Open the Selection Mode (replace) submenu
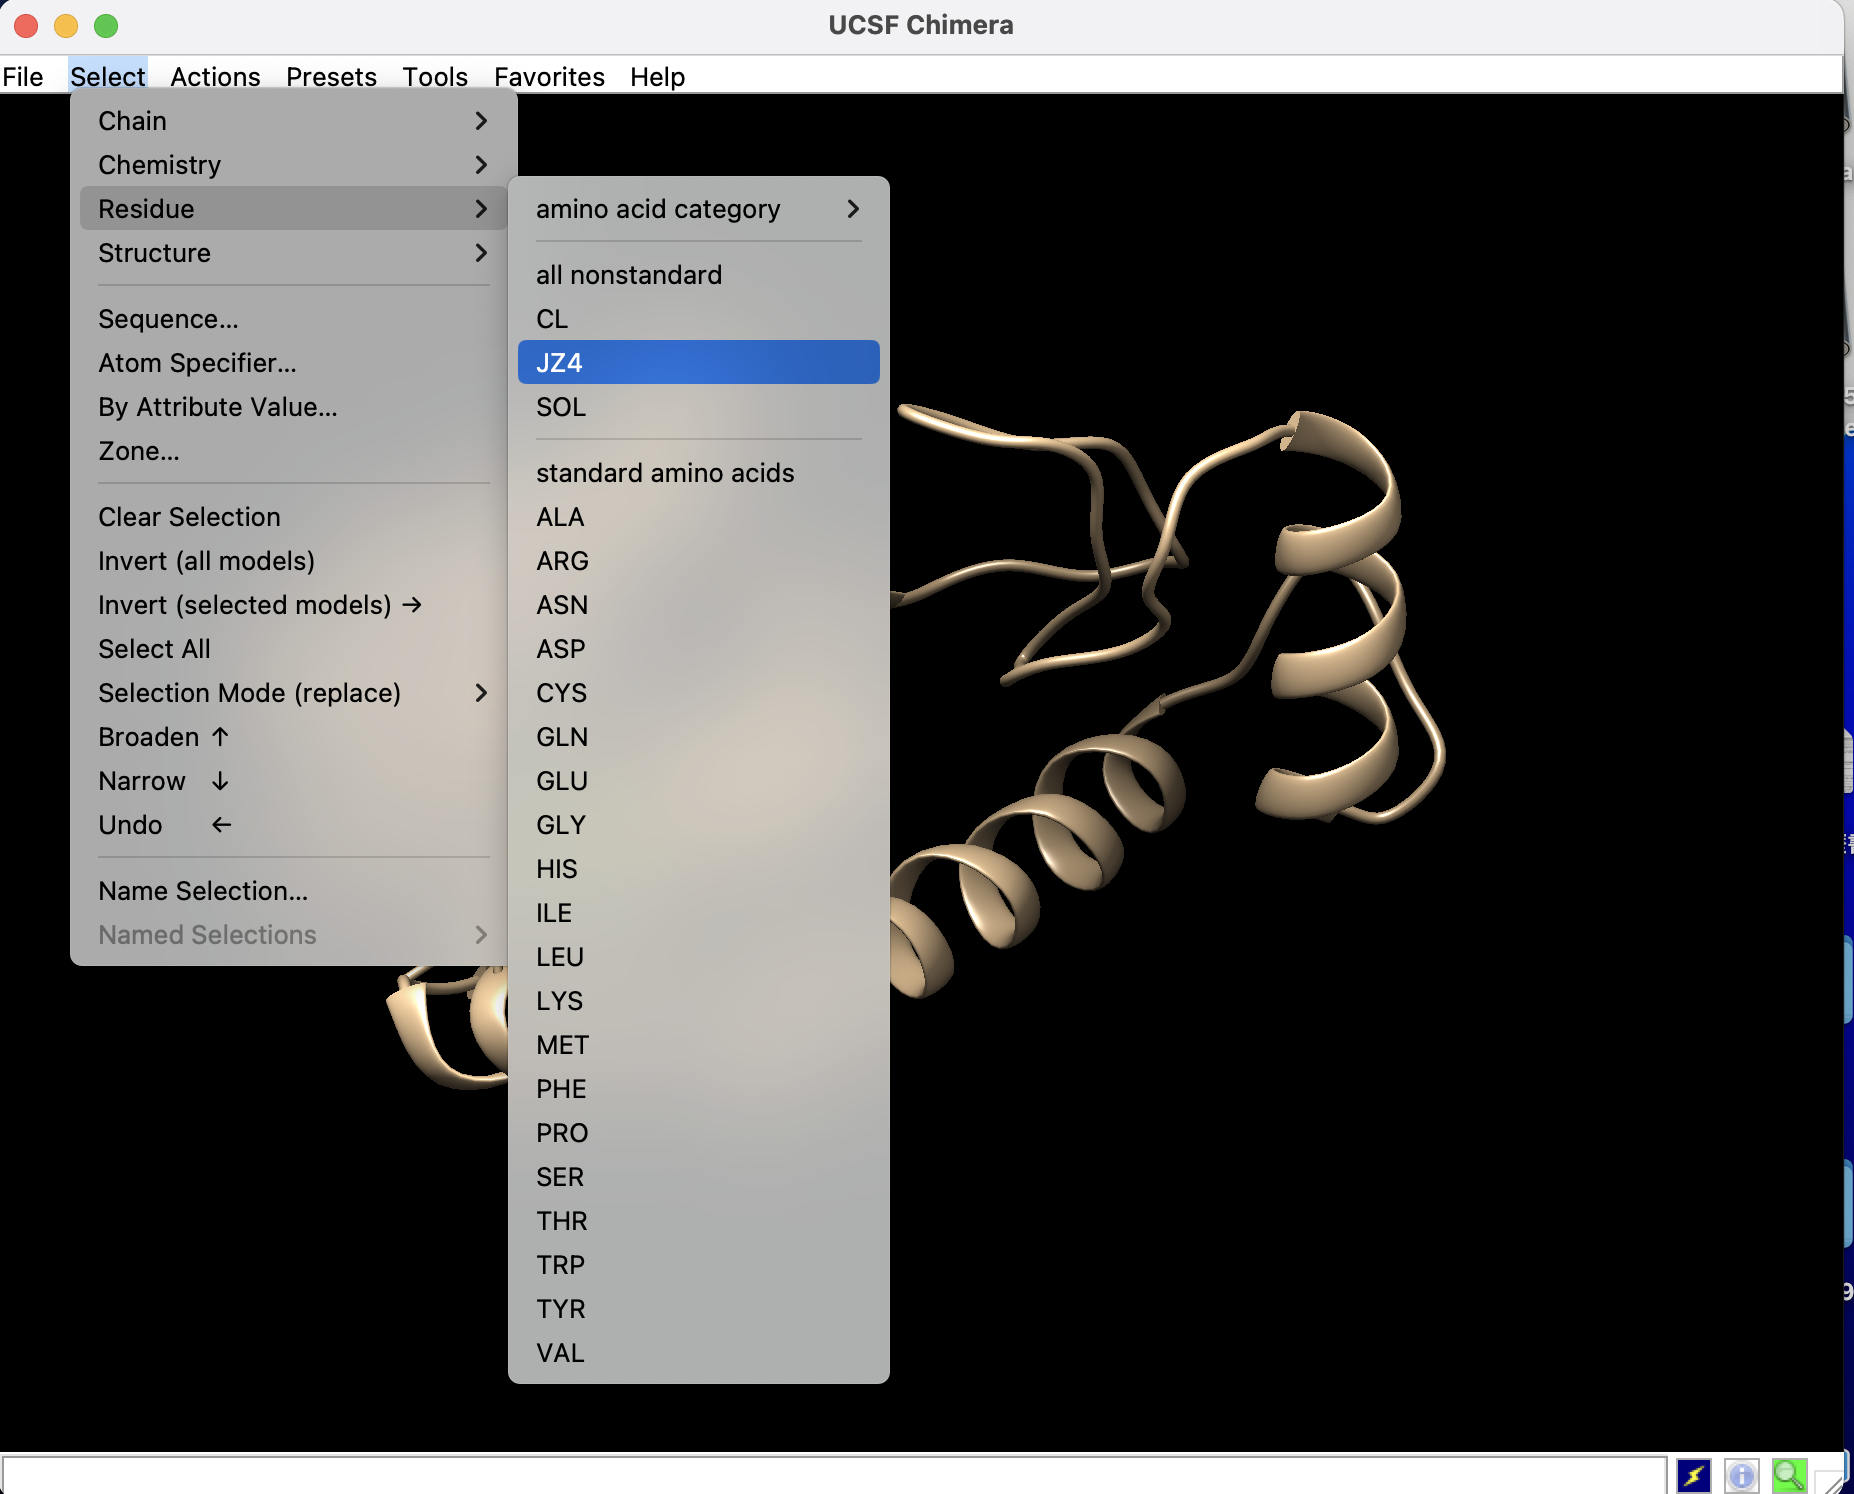Screen dimensions: 1854x1494 point(292,693)
